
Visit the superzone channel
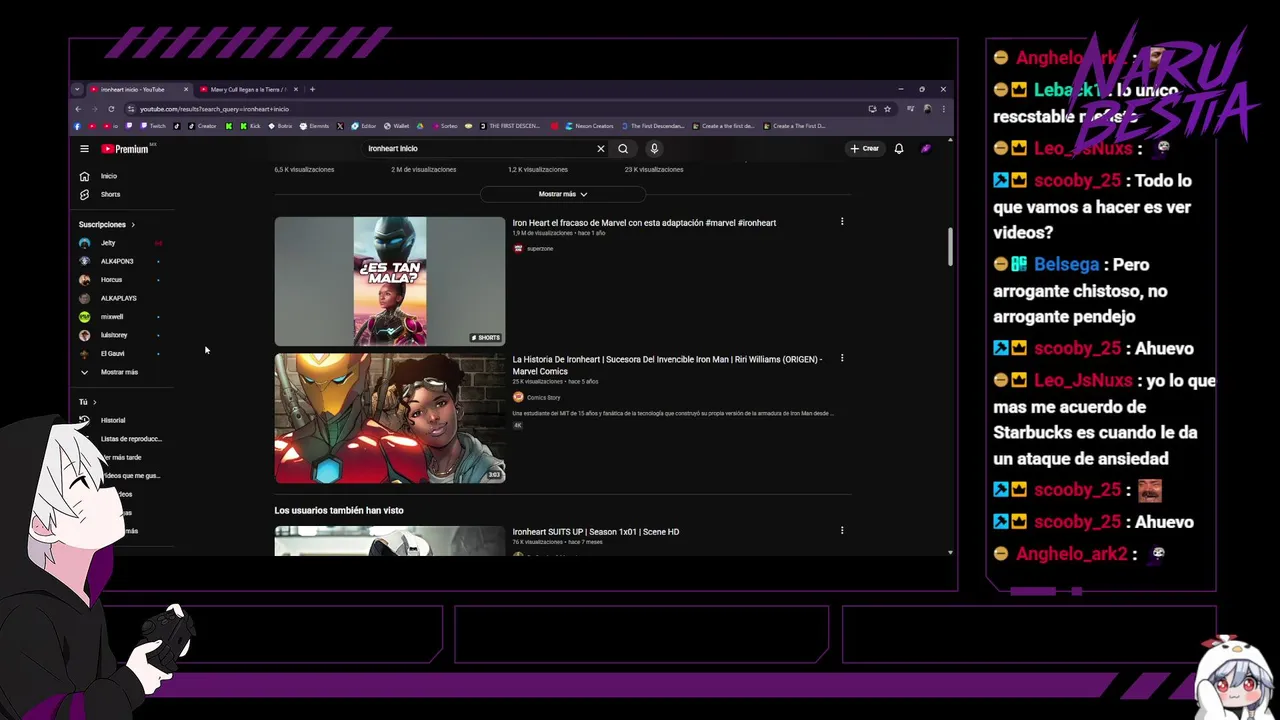point(540,248)
